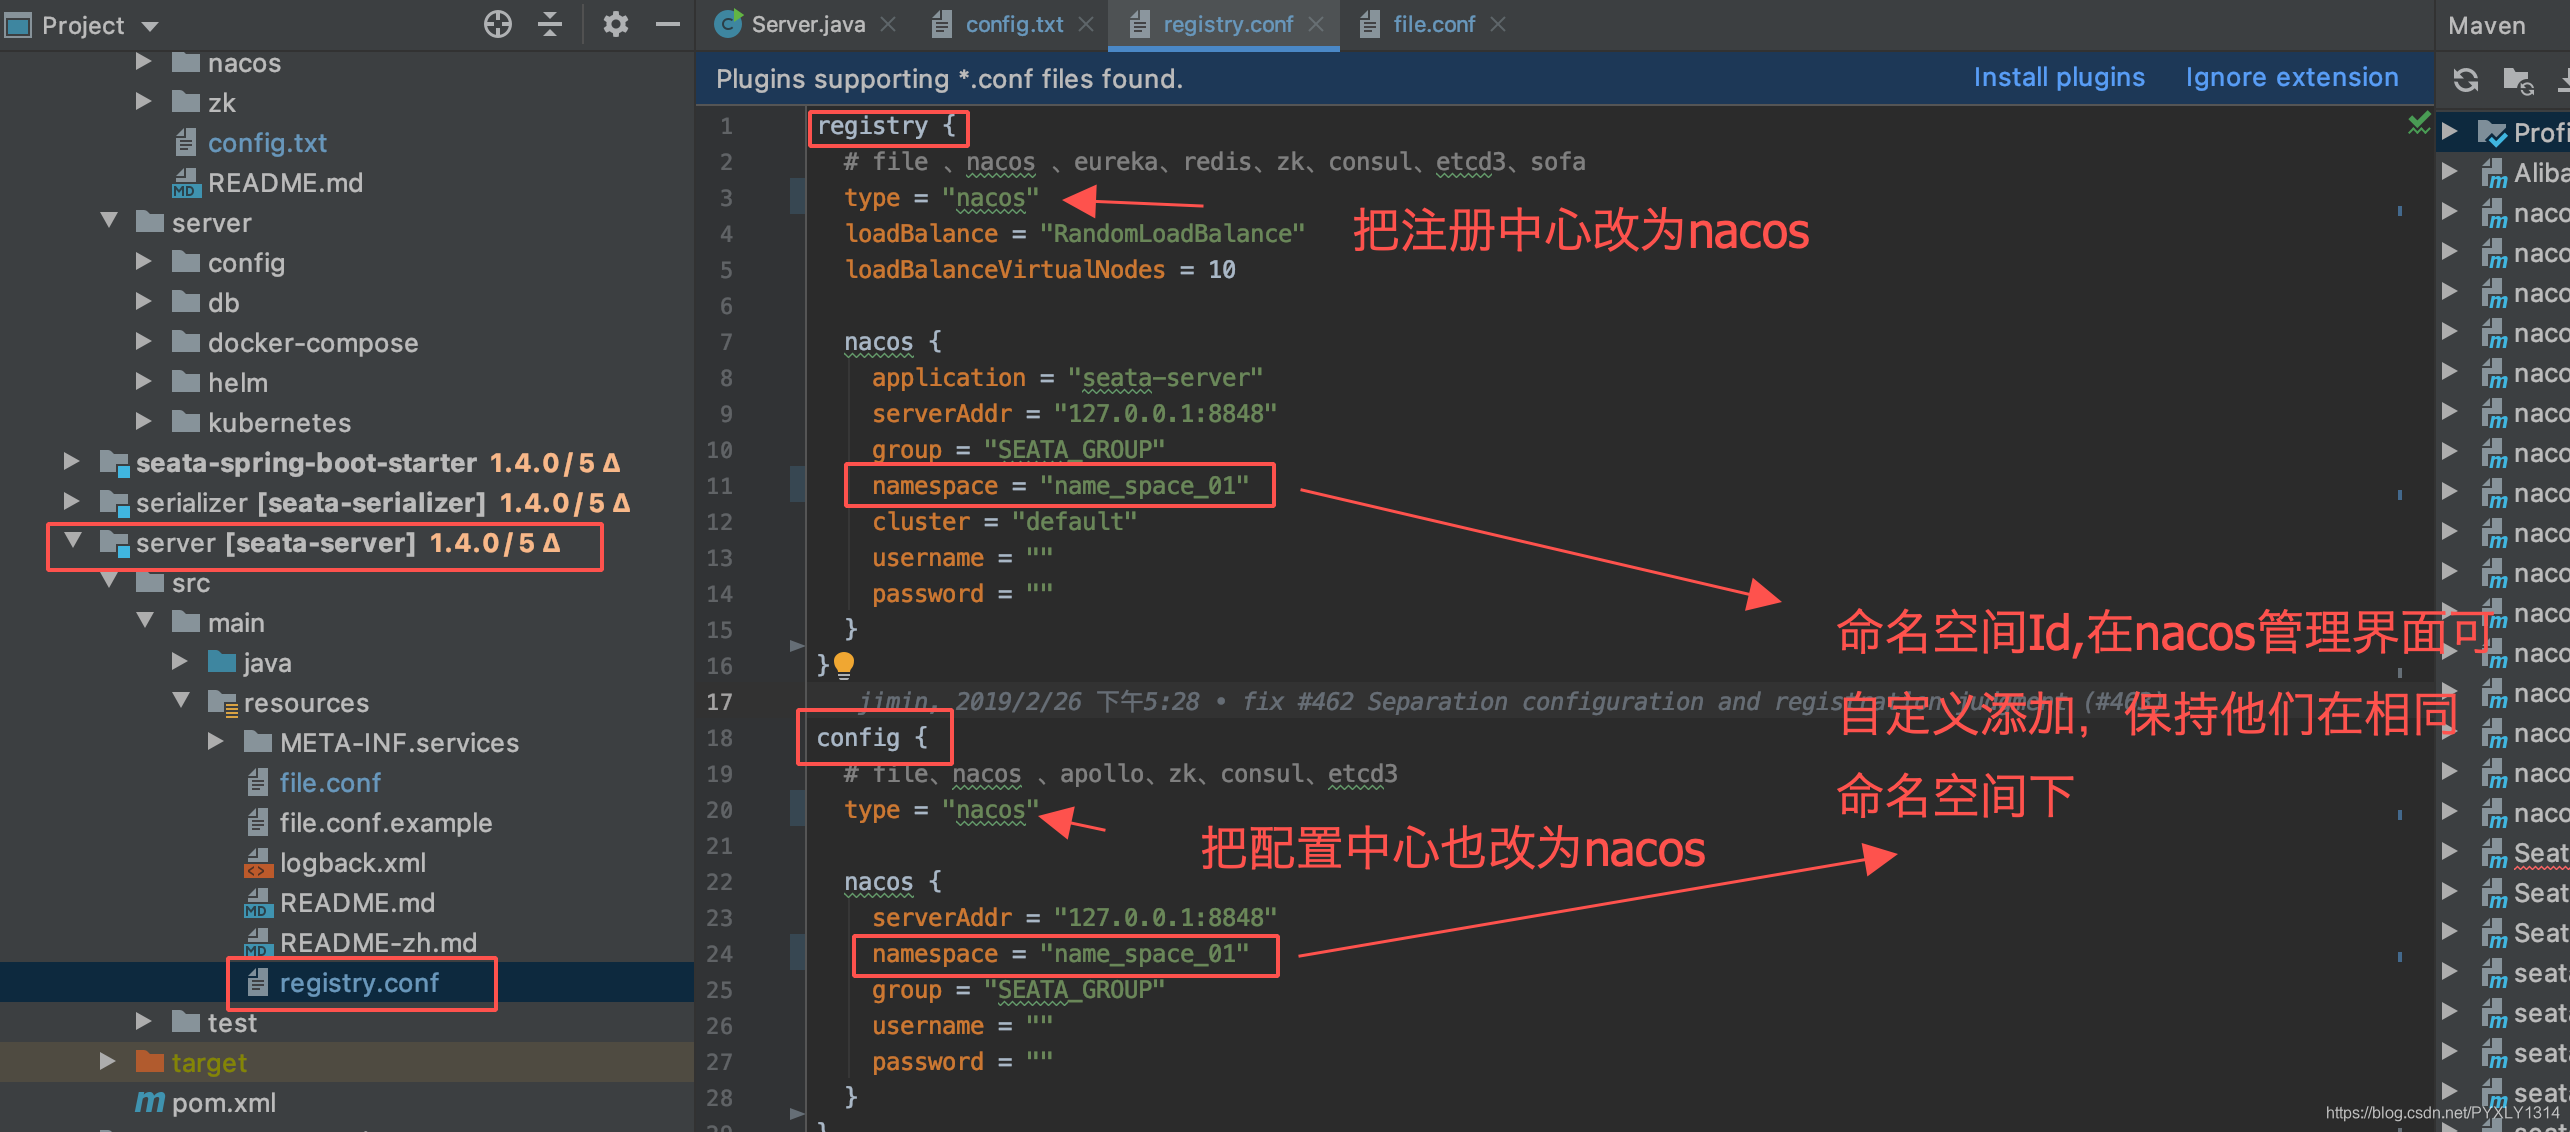Click Maven generate sources folder icon

(x=2518, y=80)
